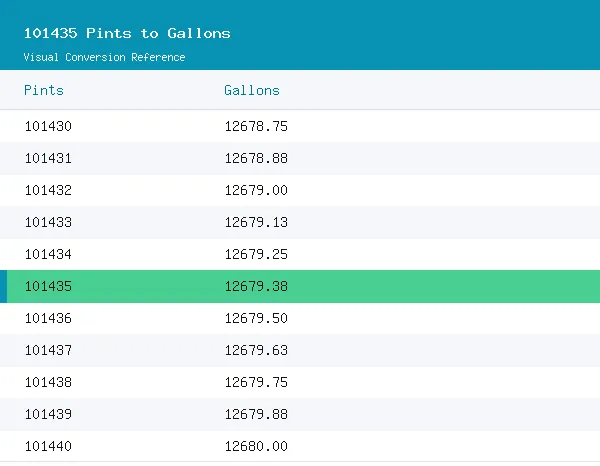The width and height of the screenshot is (600, 466).
Task: Click the gallons value 12679.63
Action: click(256, 350)
